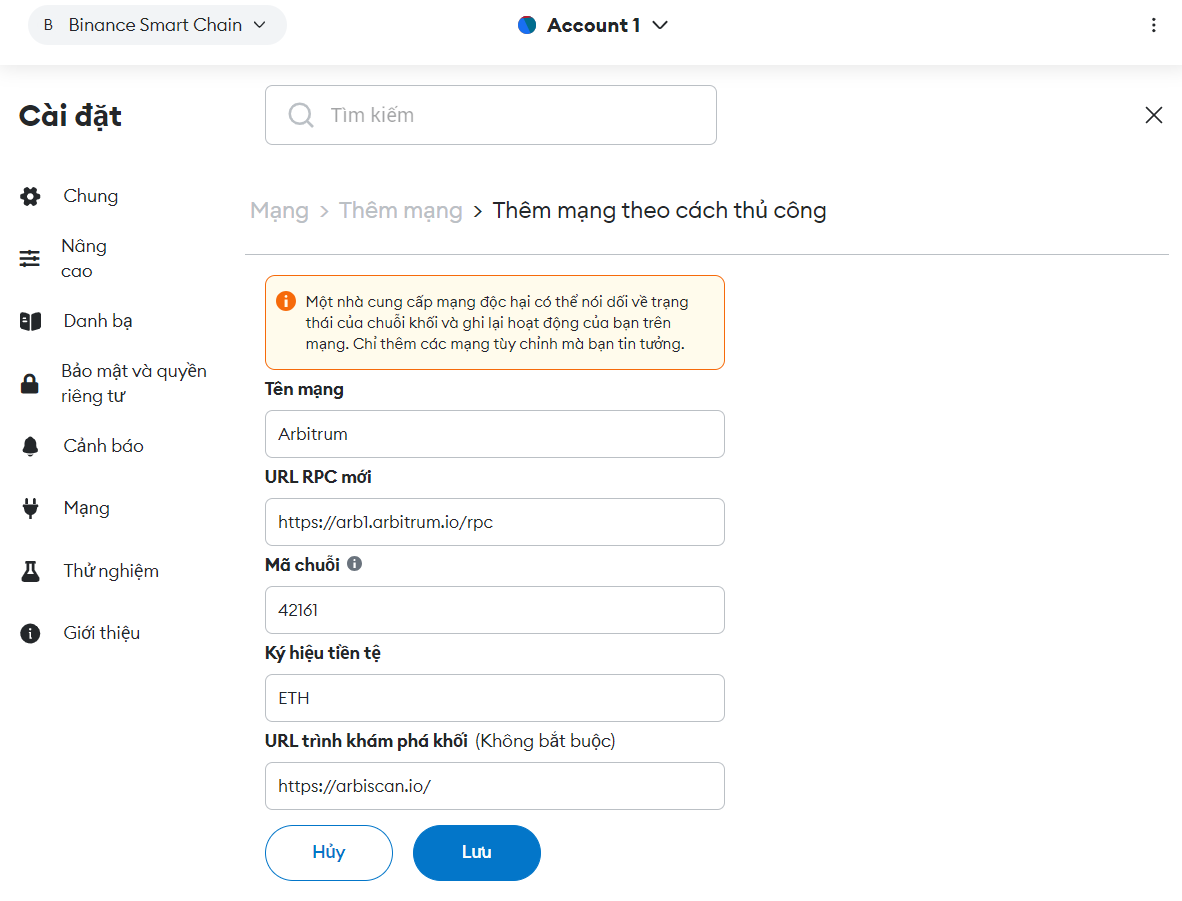Click the plug icon beside Mạng

pyautogui.click(x=30, y=508)
